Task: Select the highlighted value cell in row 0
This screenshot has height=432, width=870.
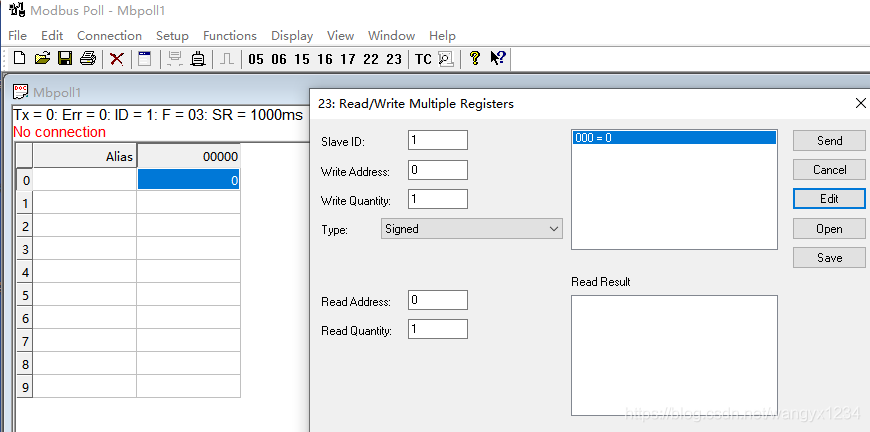Action: point(188,179)
